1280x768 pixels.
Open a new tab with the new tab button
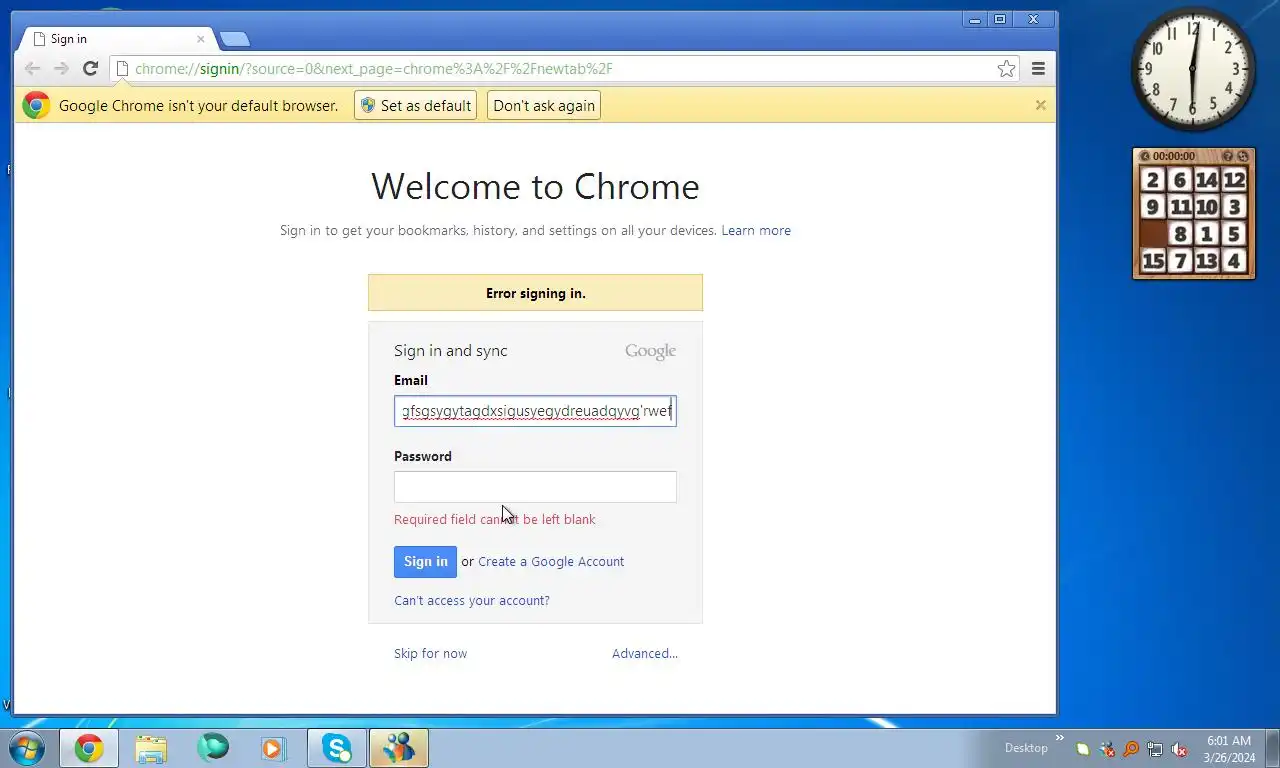(234, 39)
